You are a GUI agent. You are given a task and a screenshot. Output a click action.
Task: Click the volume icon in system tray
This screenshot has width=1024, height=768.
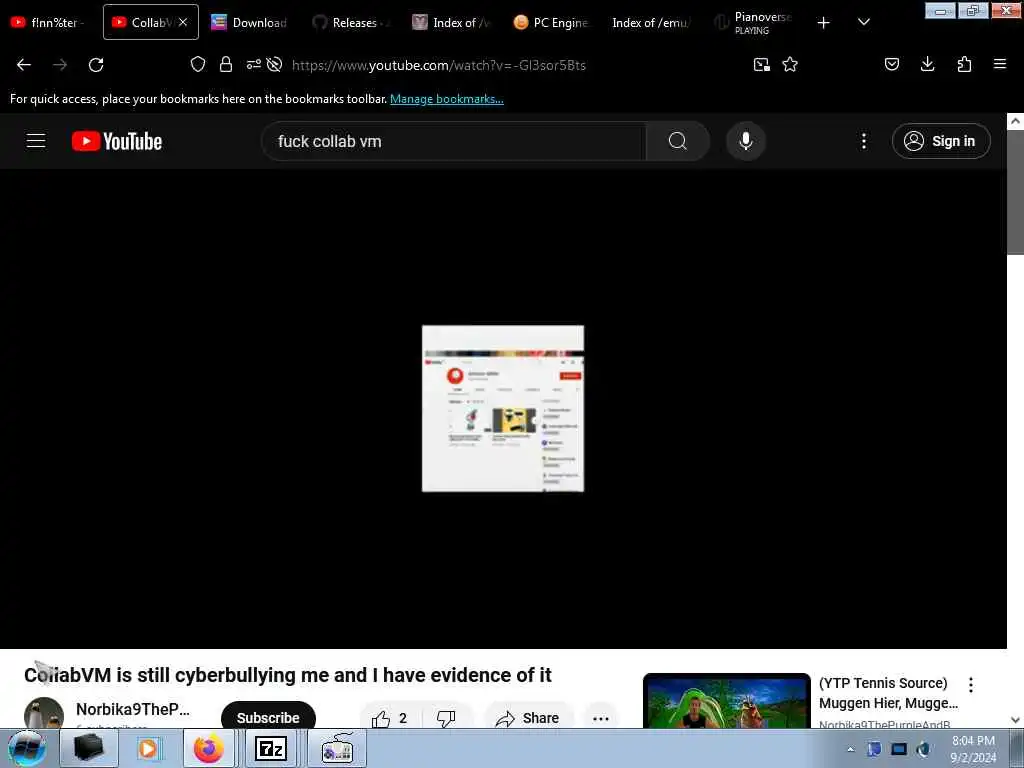[x=923, y=750]
